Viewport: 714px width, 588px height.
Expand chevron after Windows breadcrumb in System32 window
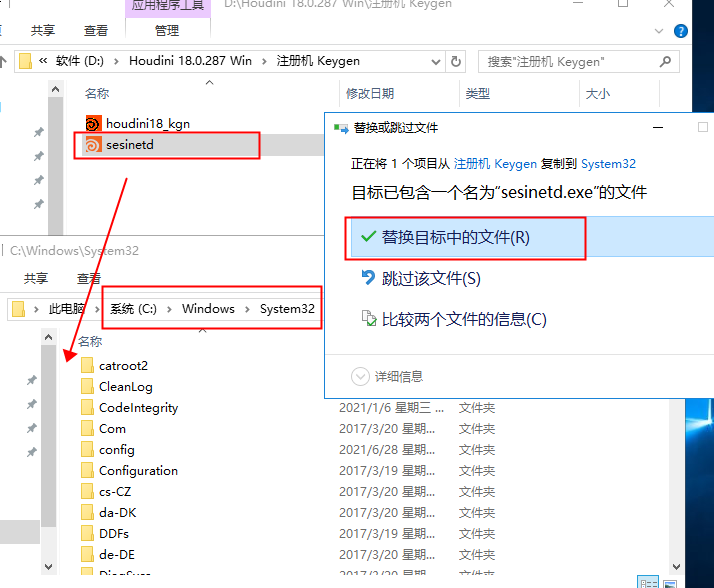point(247,309)
